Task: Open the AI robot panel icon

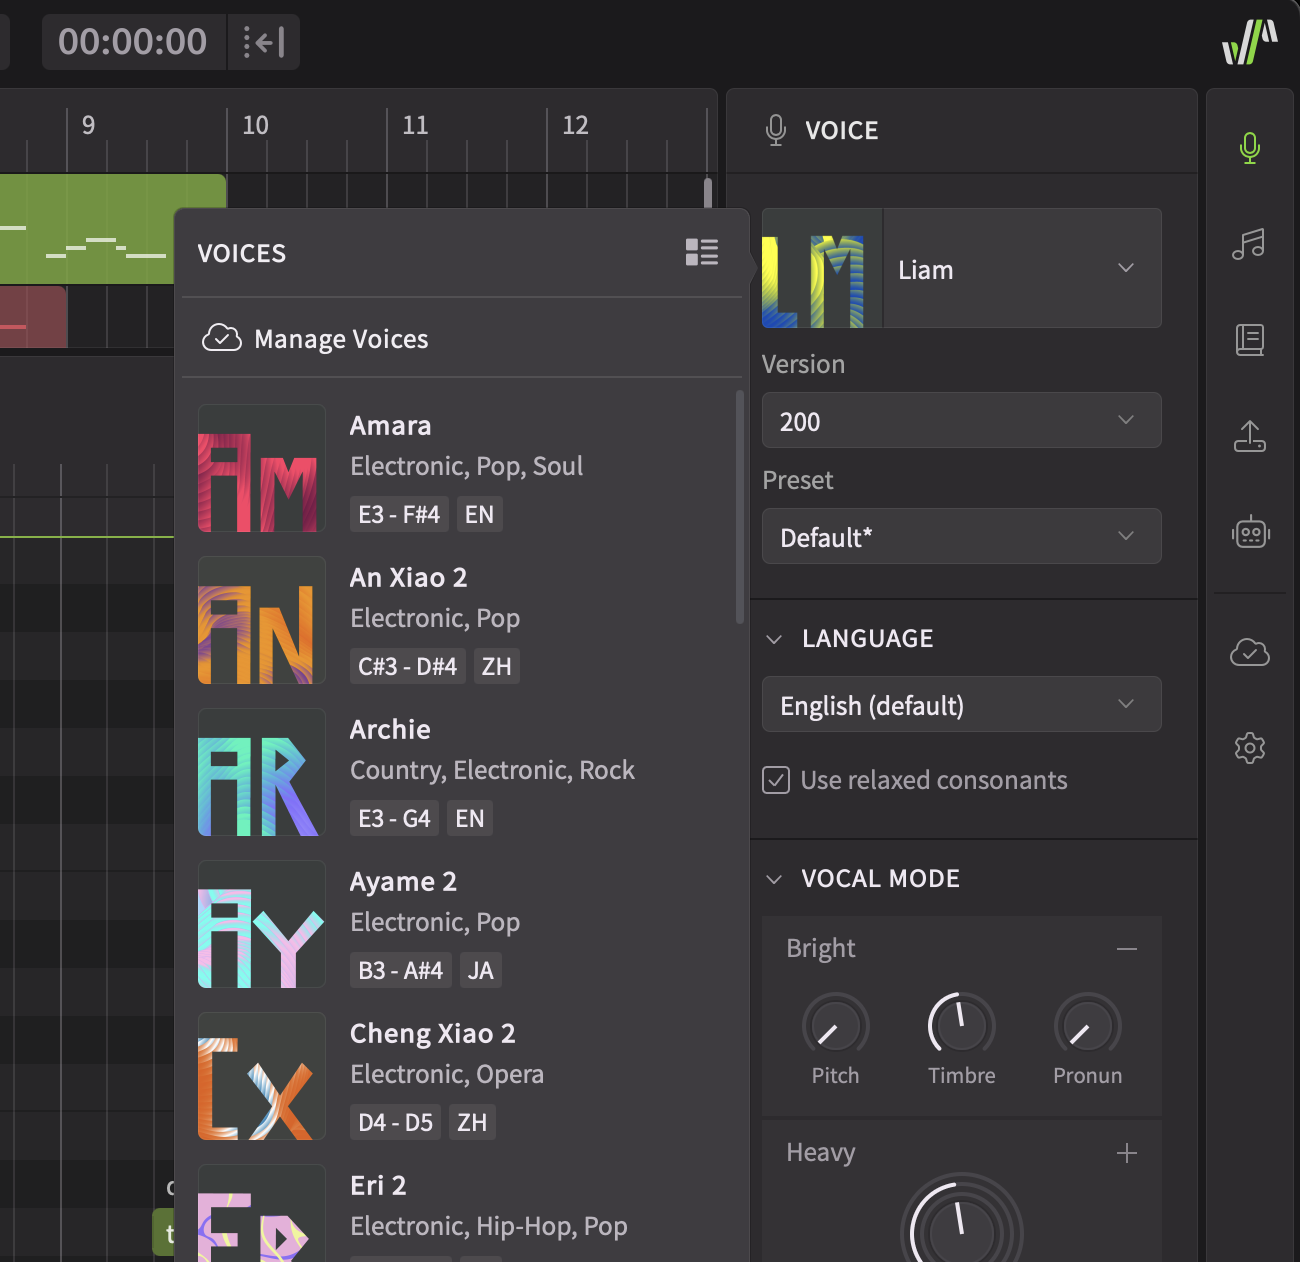Action: click(x=1249, y=532)
